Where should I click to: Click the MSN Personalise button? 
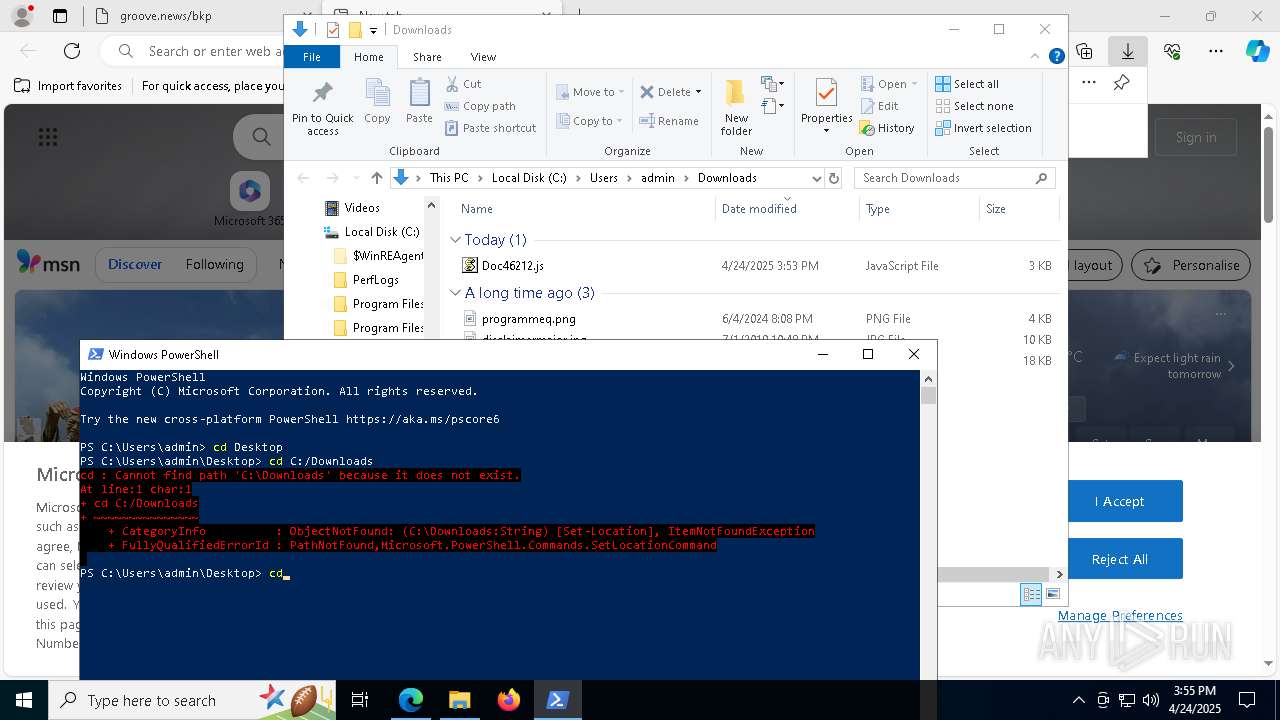pyautogui.click(x=1192, y=265)
